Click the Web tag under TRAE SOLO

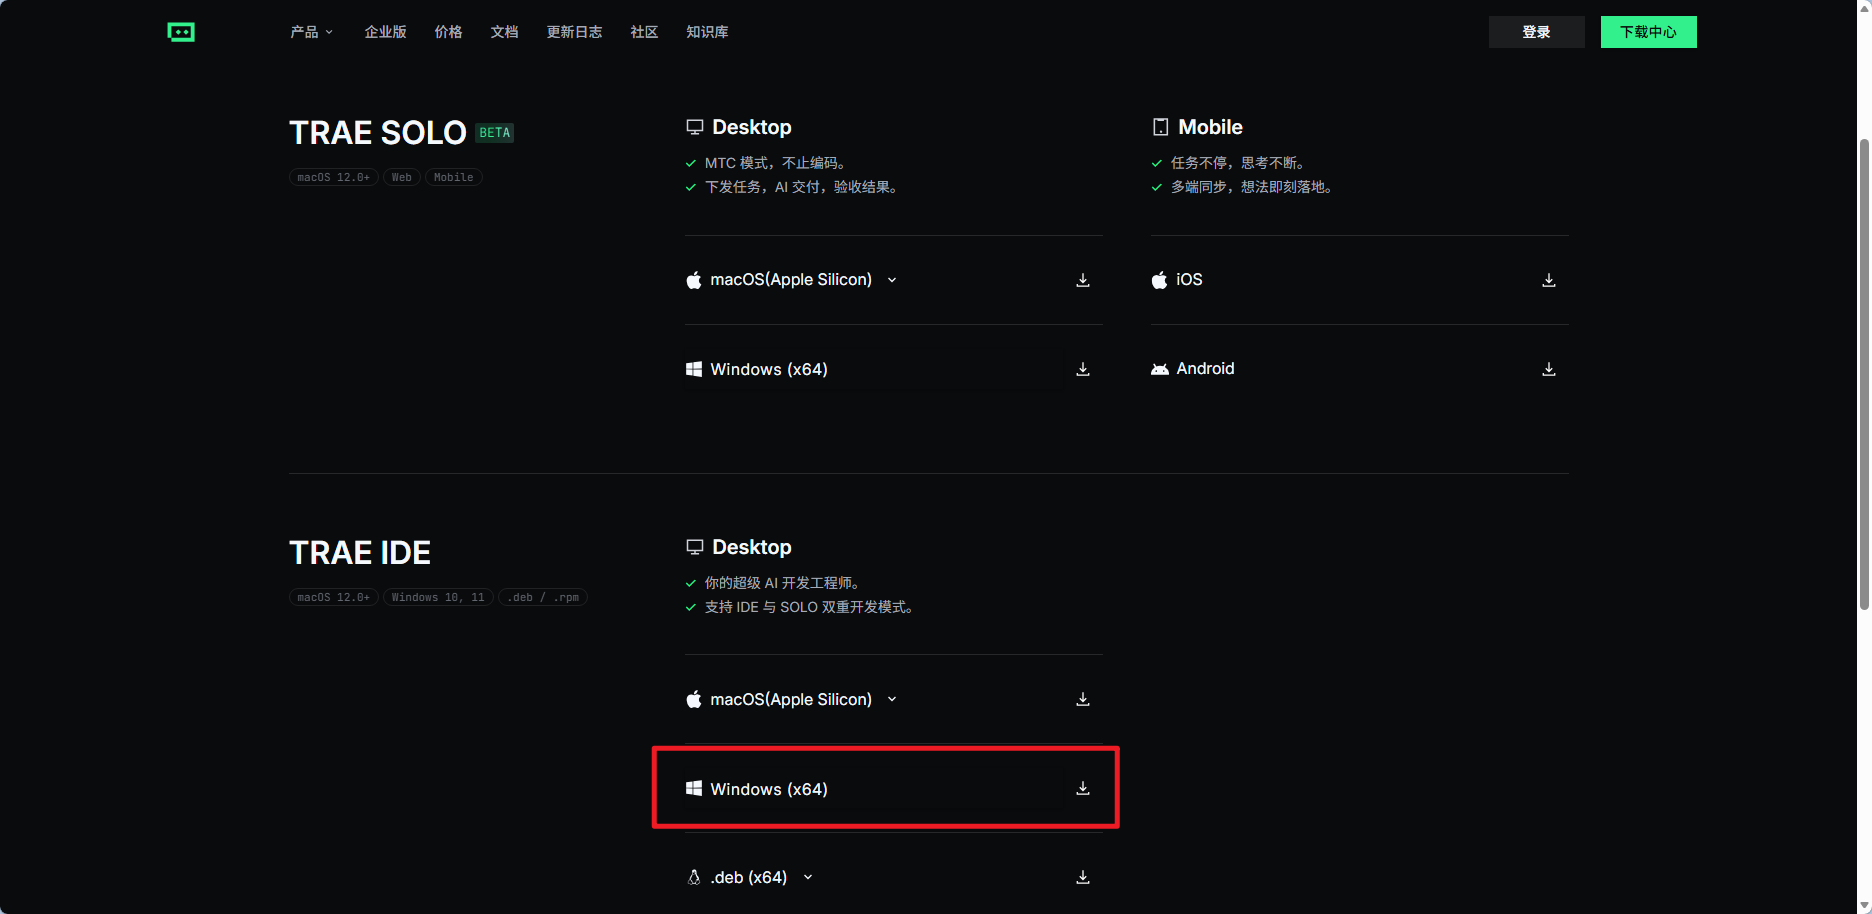pos(401,177)
